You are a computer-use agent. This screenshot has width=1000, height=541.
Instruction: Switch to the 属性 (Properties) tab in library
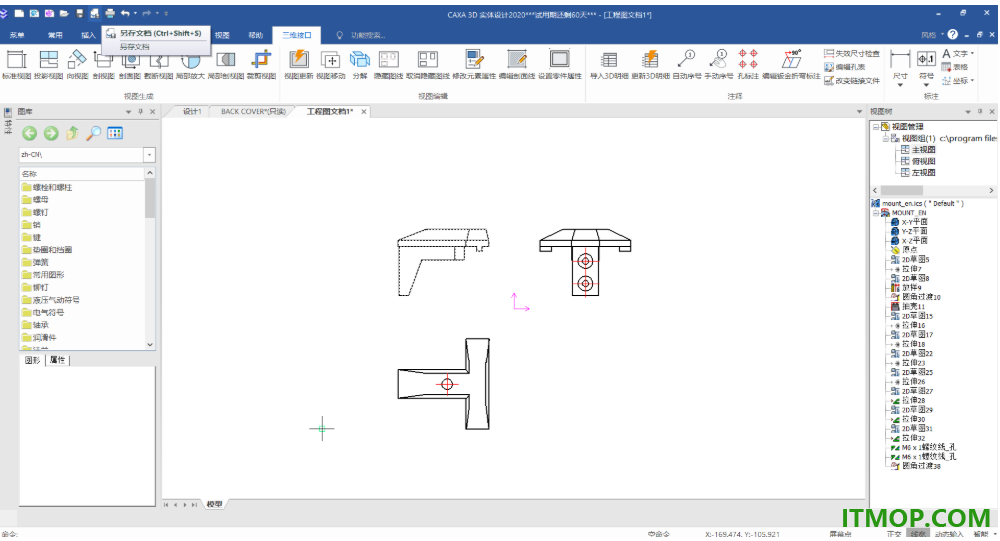[x=57, y=360]
